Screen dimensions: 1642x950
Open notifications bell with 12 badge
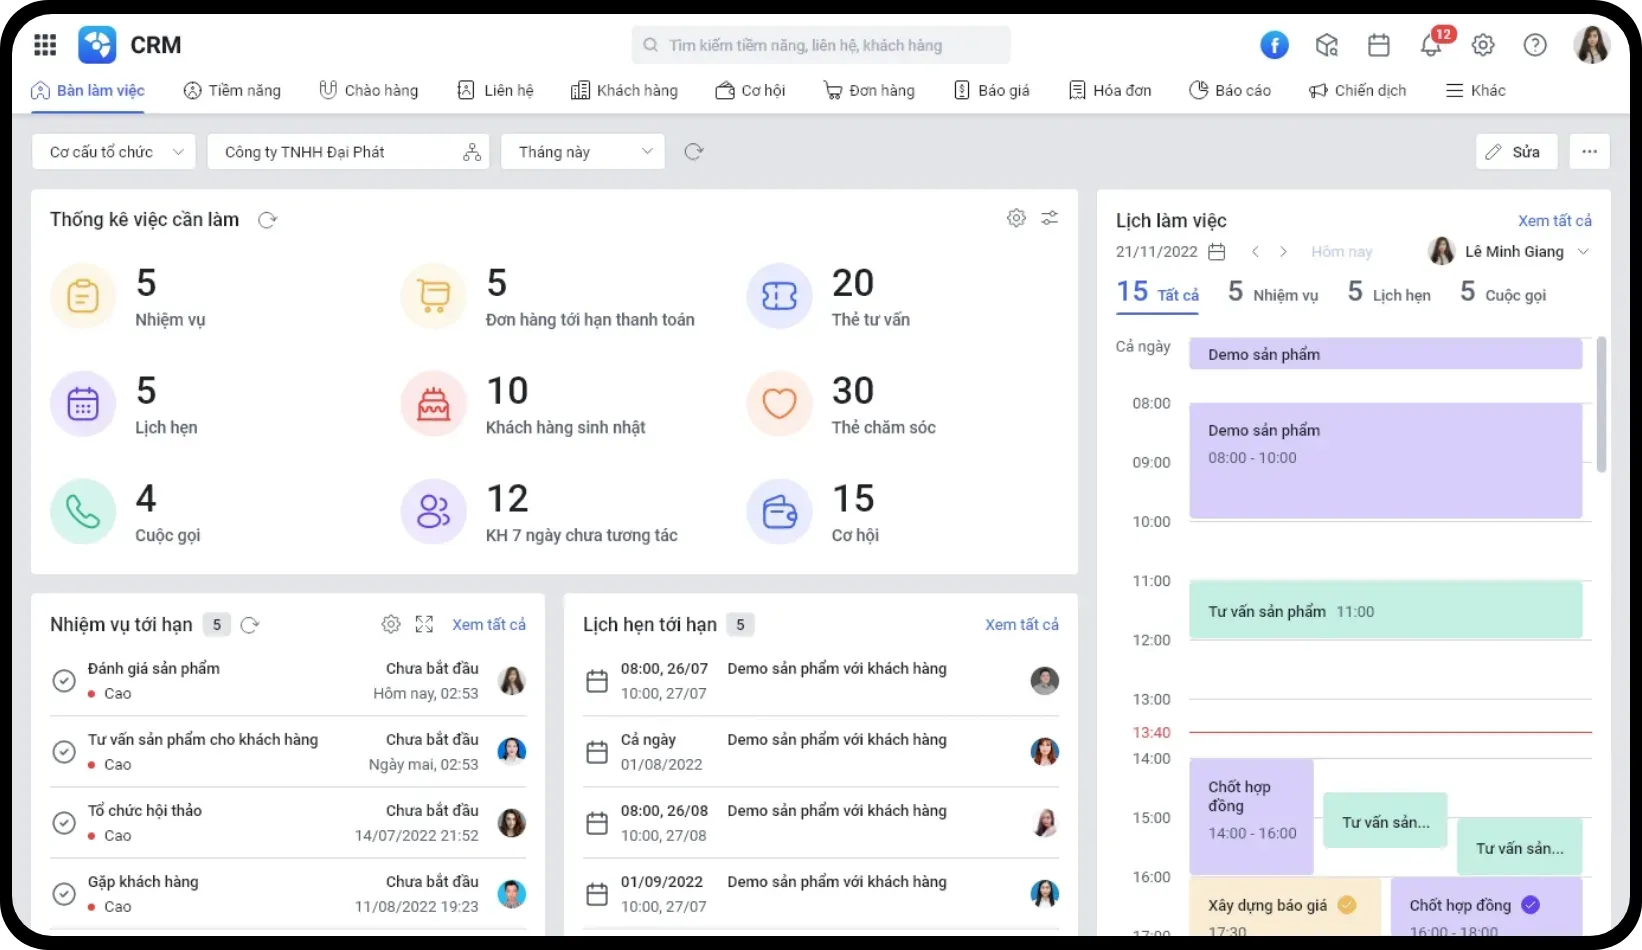click(1431, 45)
